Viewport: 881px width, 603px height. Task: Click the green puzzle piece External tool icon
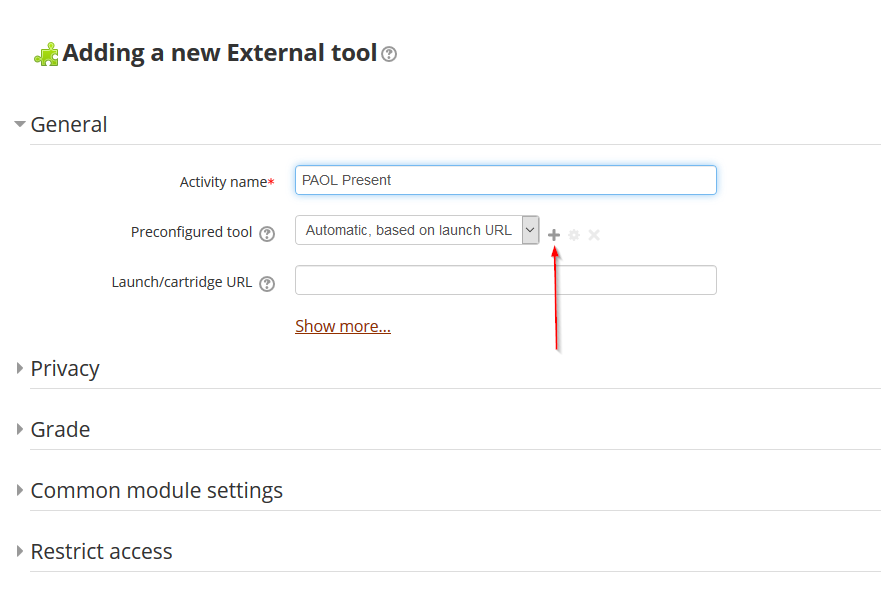click(46, 55)
